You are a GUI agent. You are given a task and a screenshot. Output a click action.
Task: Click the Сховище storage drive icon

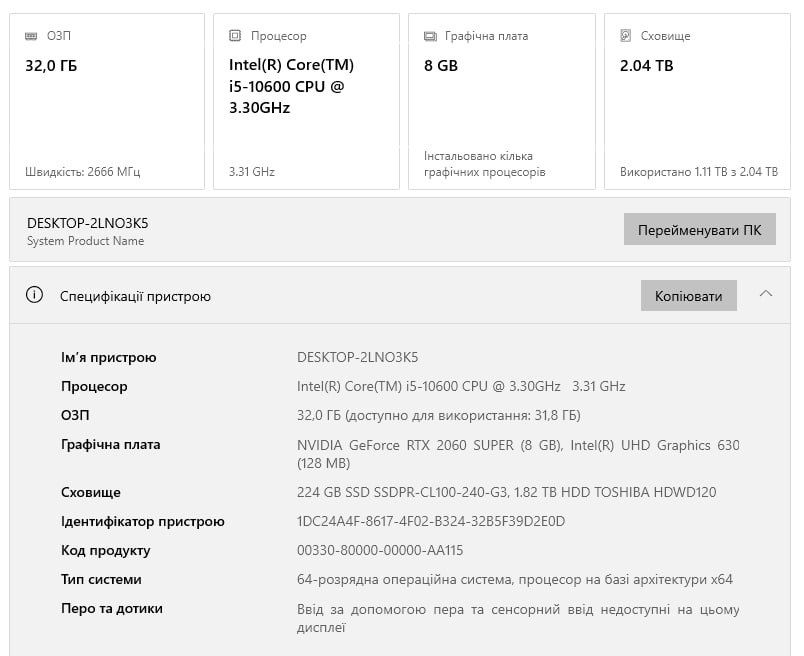(626, 36)
